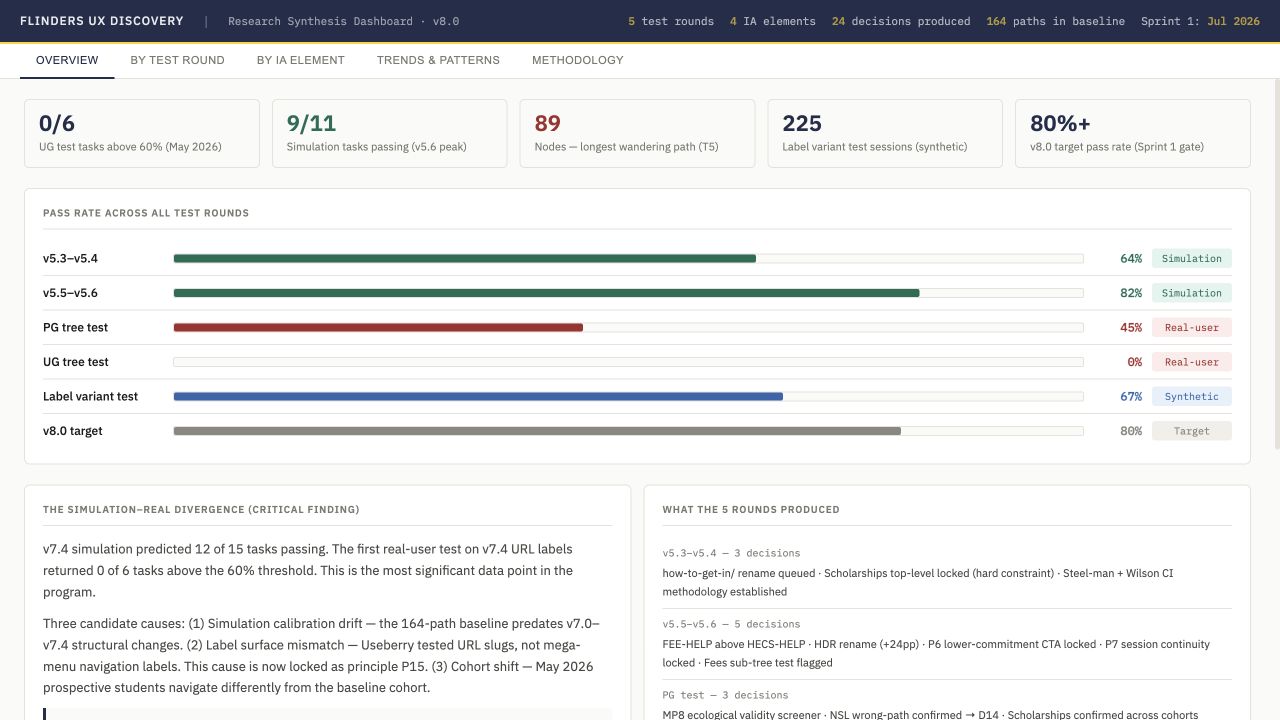Click the 9/11 simulation tasks card
This screenshot has width=1280, height=720.
390,133
